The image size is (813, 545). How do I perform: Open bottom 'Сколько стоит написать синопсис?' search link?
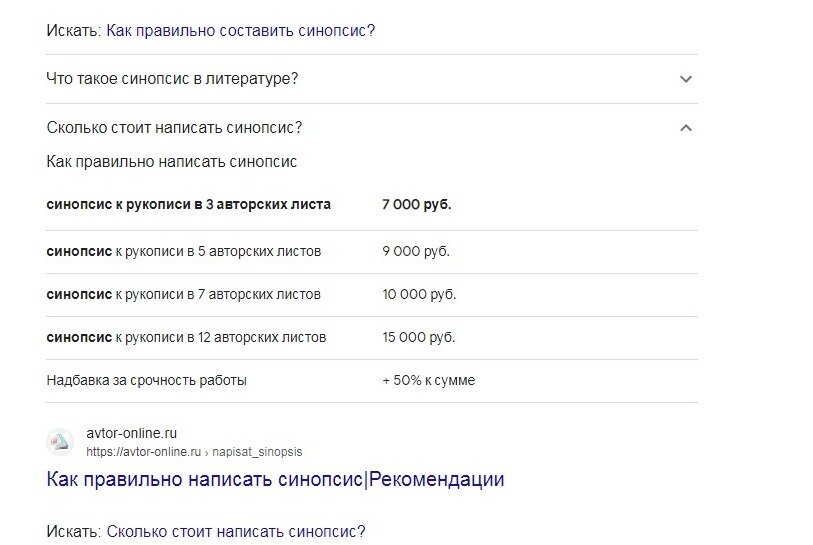point(236,532)
